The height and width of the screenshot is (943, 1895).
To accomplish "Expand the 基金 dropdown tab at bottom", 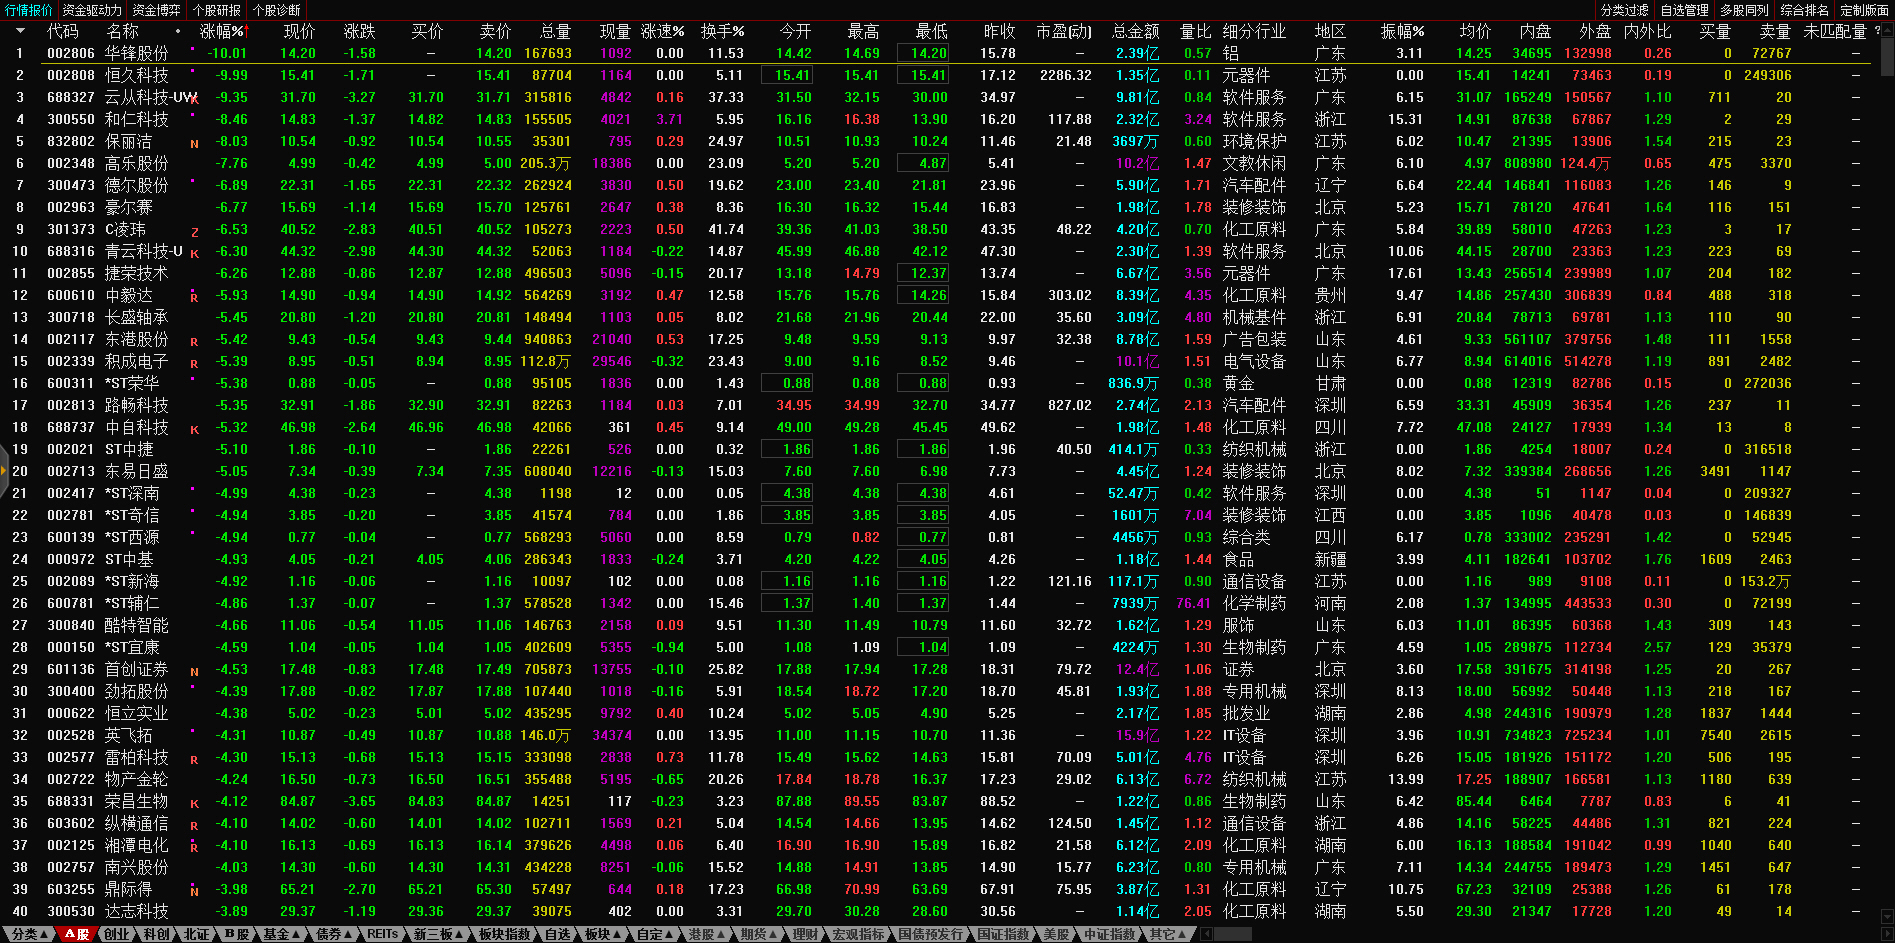I will click(282, 934).
